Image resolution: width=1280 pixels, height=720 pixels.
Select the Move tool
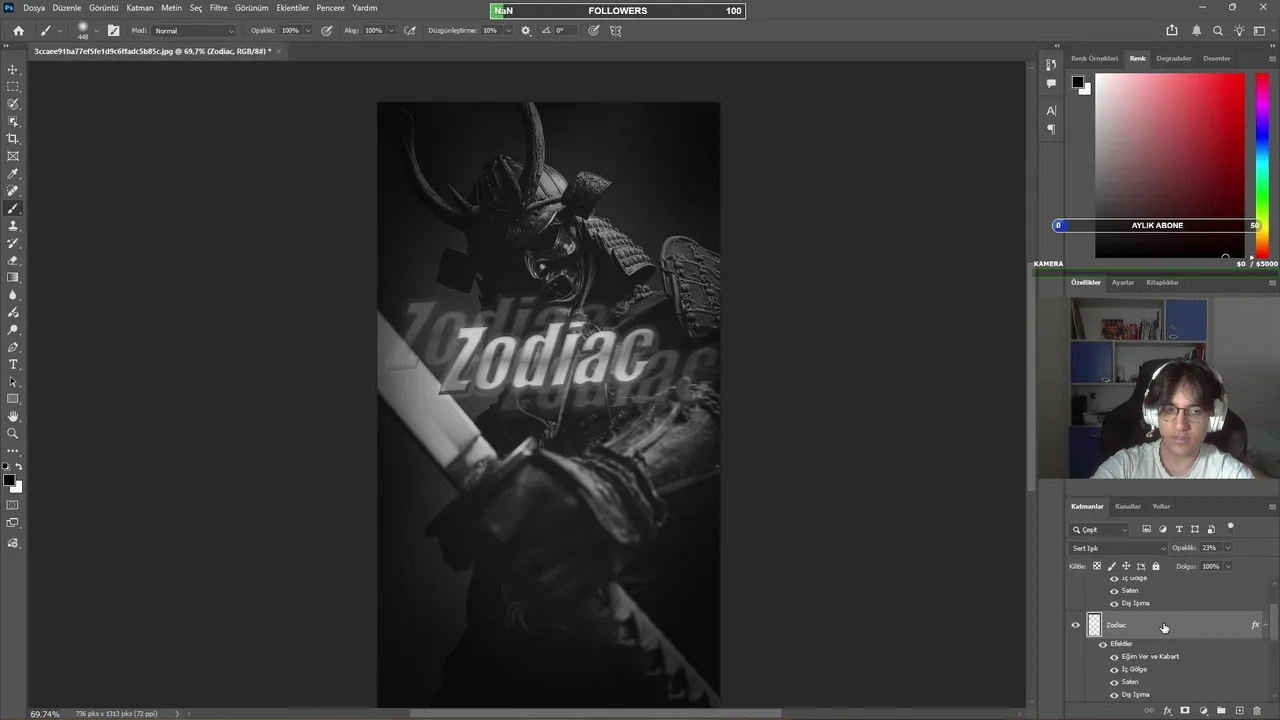pyautogui.click(x=13, y=70)
